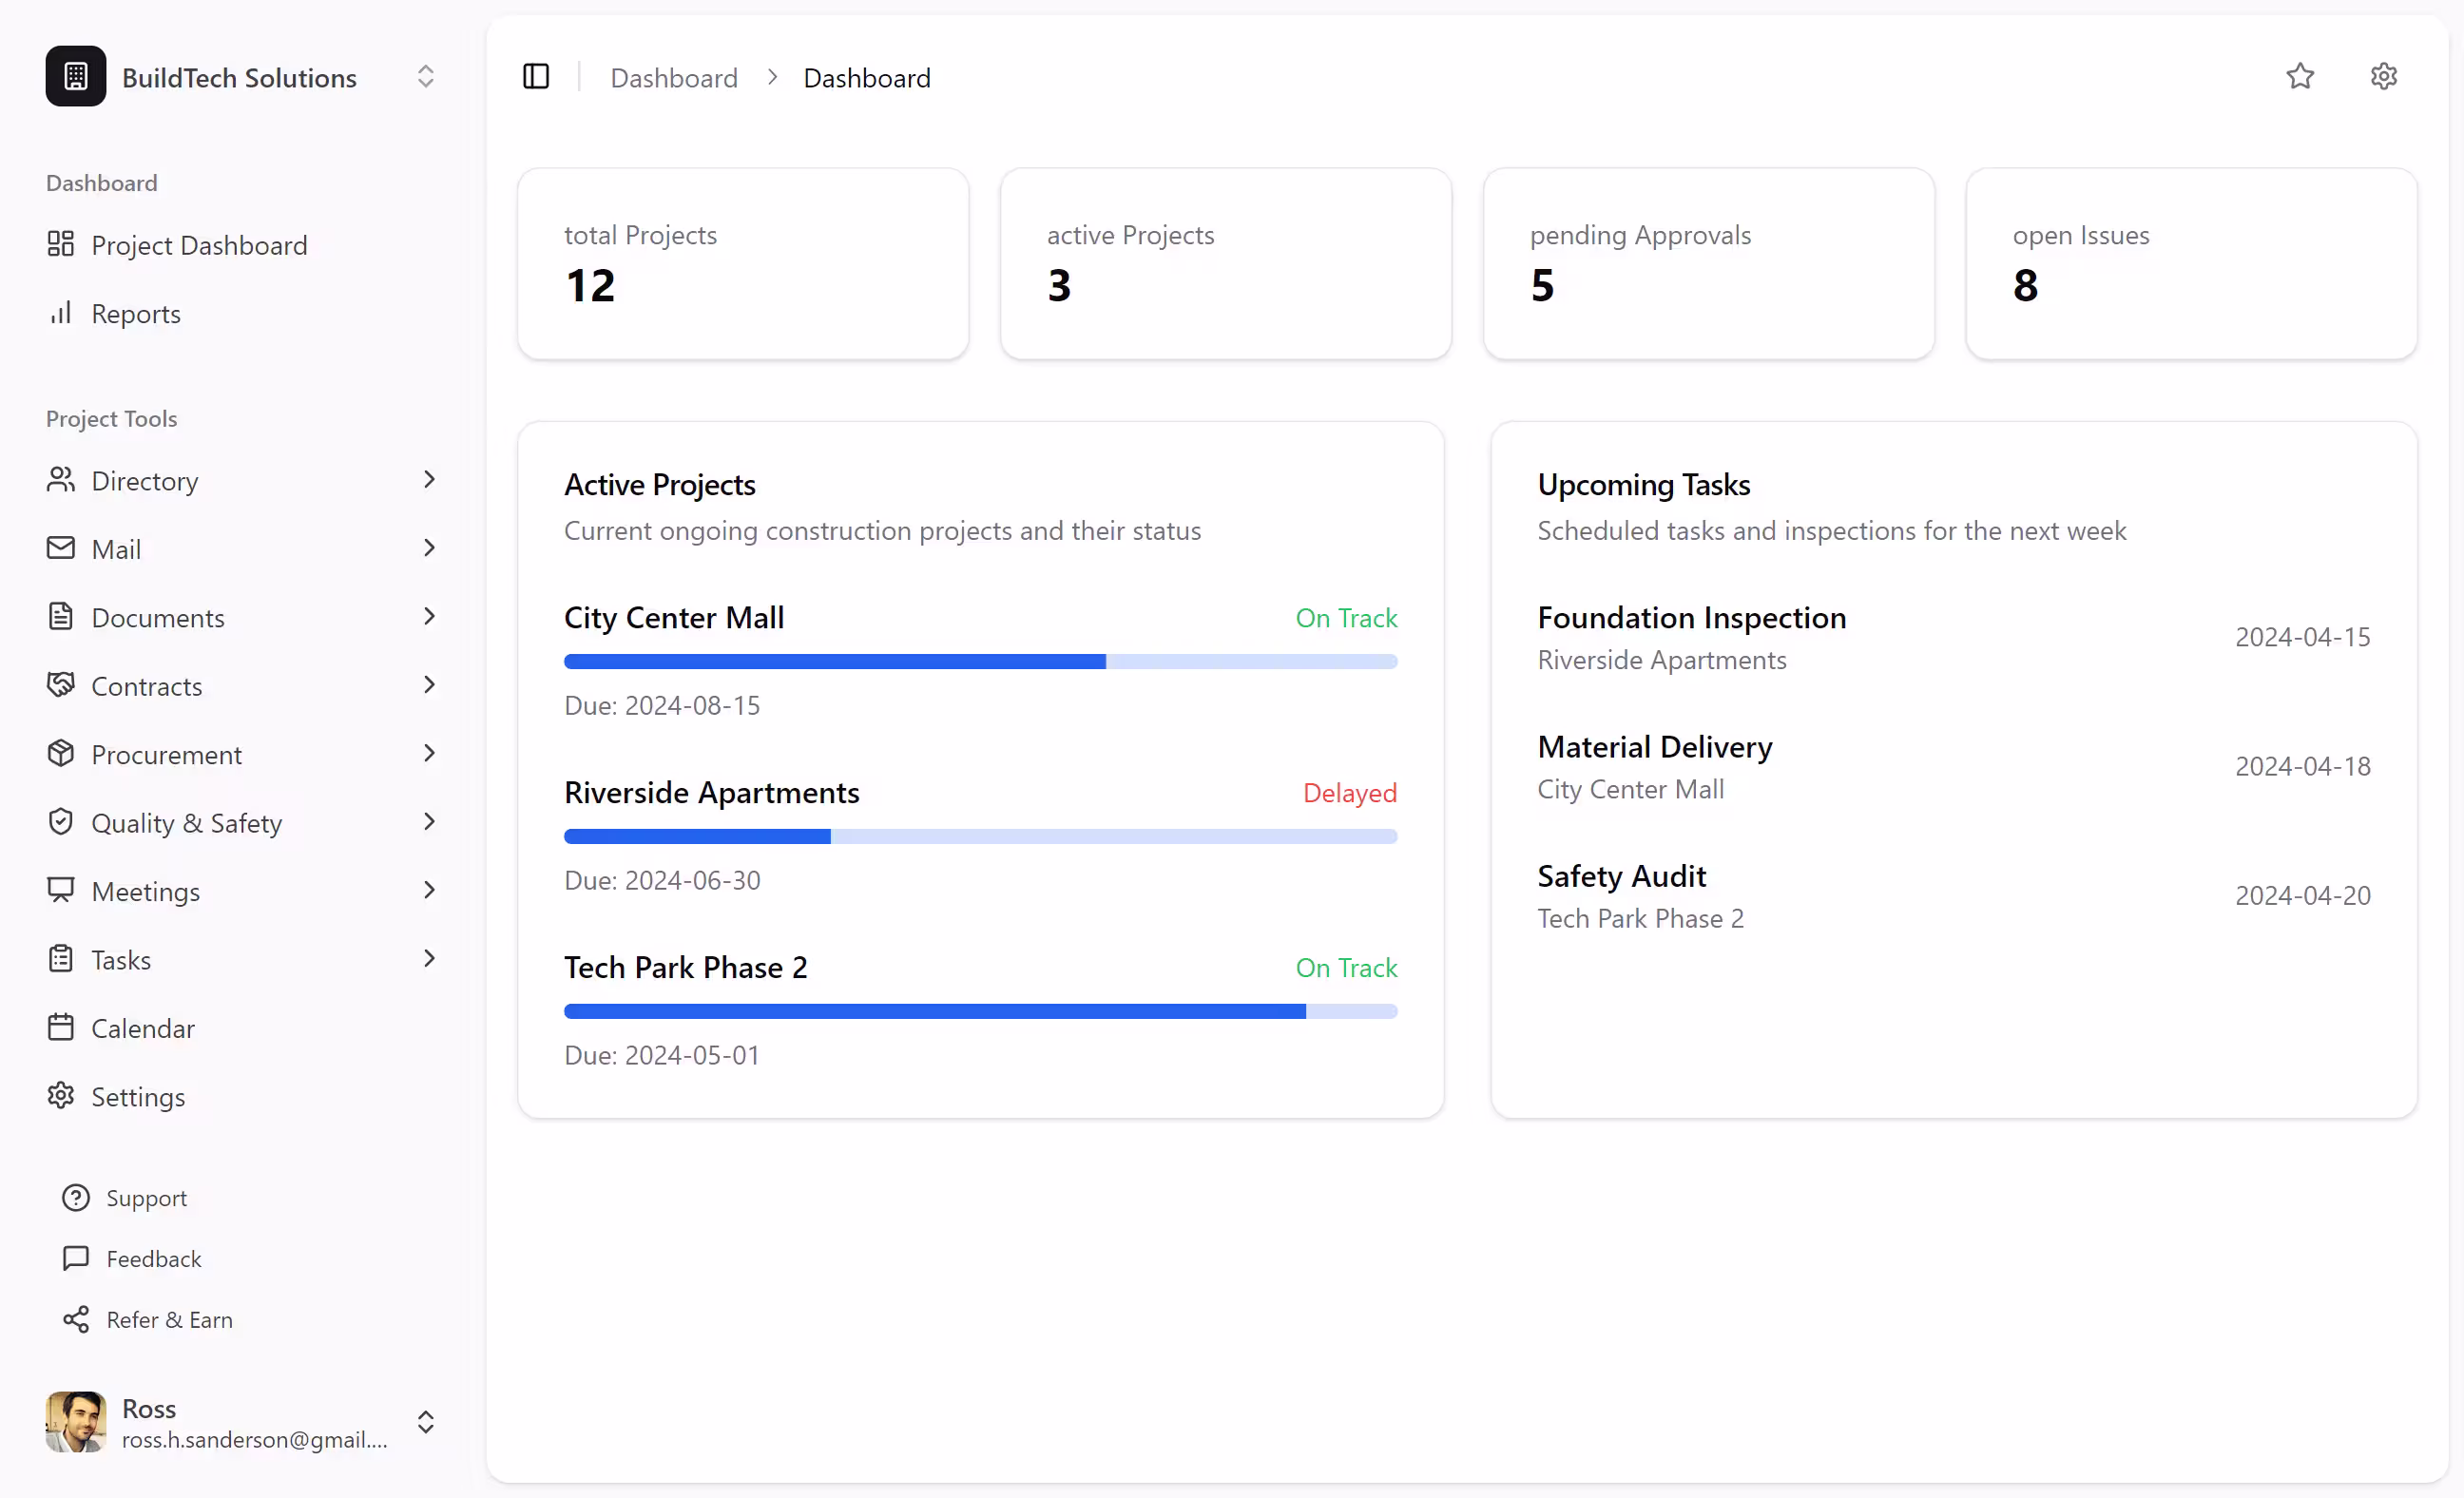The width and height of the screenshot is (2464, 1498).
Task: Click the Refer & Earn share icon
Action: click(76, 1320)
